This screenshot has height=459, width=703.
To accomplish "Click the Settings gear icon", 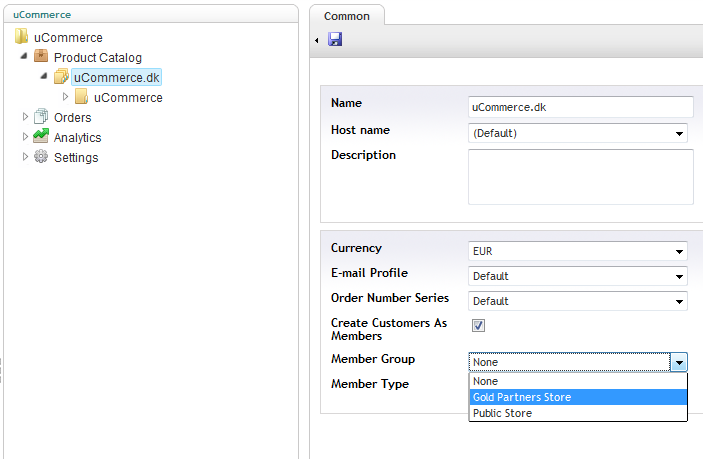I will (x=41, y=156).
